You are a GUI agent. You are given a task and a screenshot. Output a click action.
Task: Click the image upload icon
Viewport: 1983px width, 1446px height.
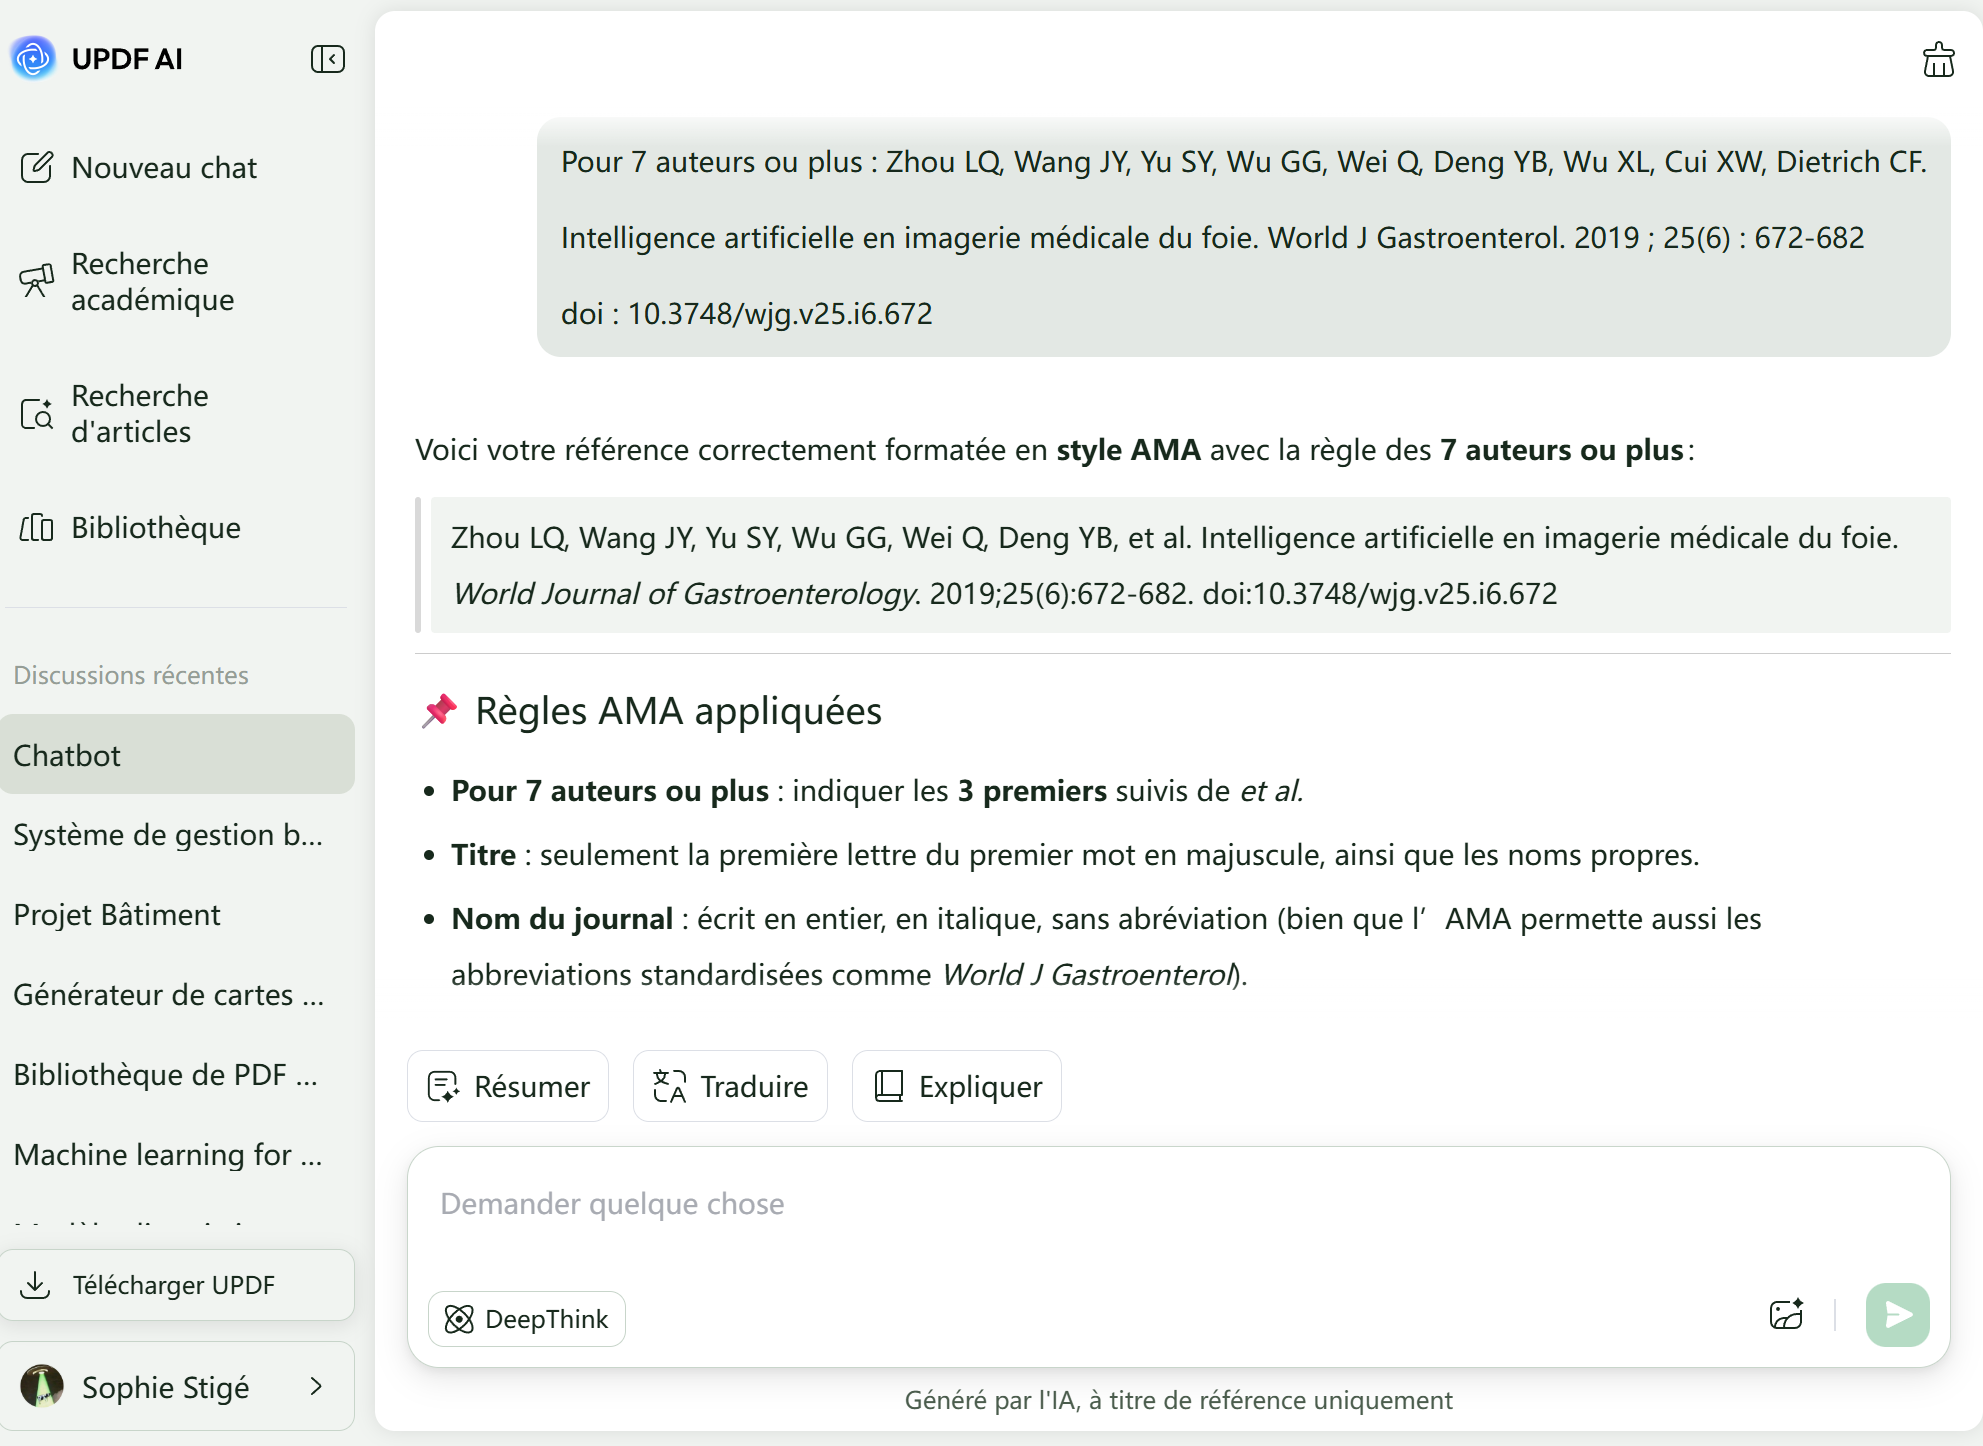tap(1786, 1314)
